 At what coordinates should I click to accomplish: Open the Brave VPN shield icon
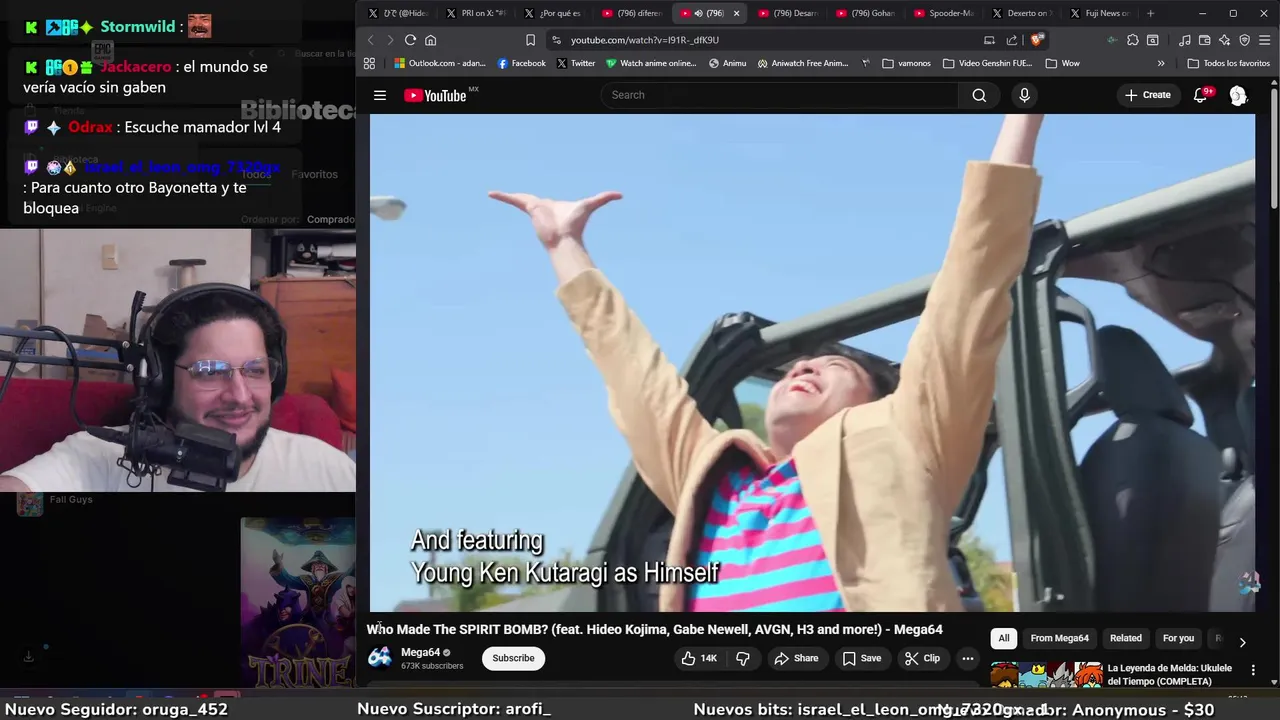(1245, 40)
